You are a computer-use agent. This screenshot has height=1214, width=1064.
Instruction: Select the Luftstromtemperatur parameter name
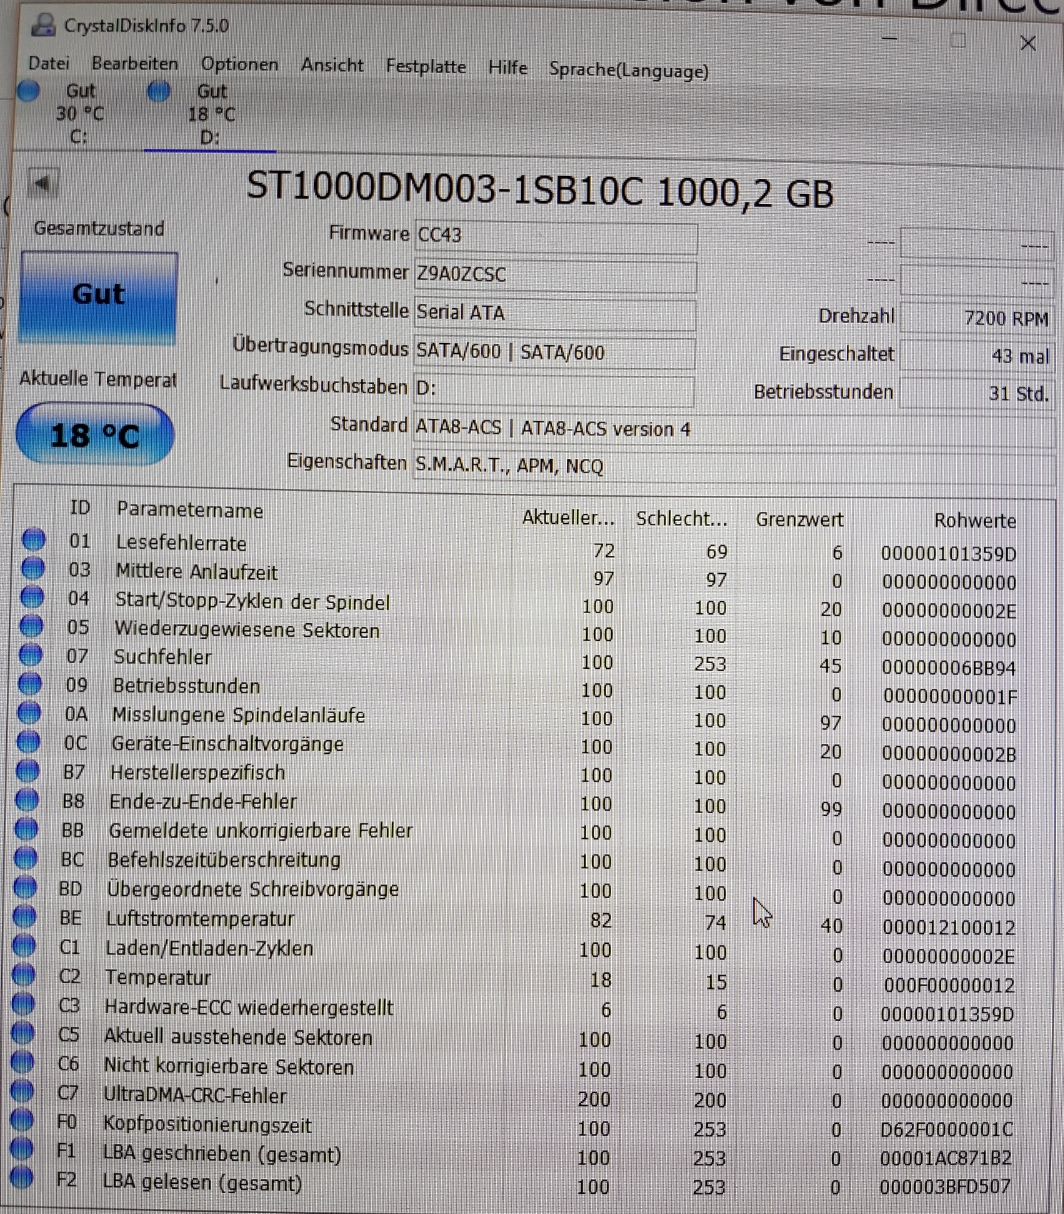click(x=200, y=918)
